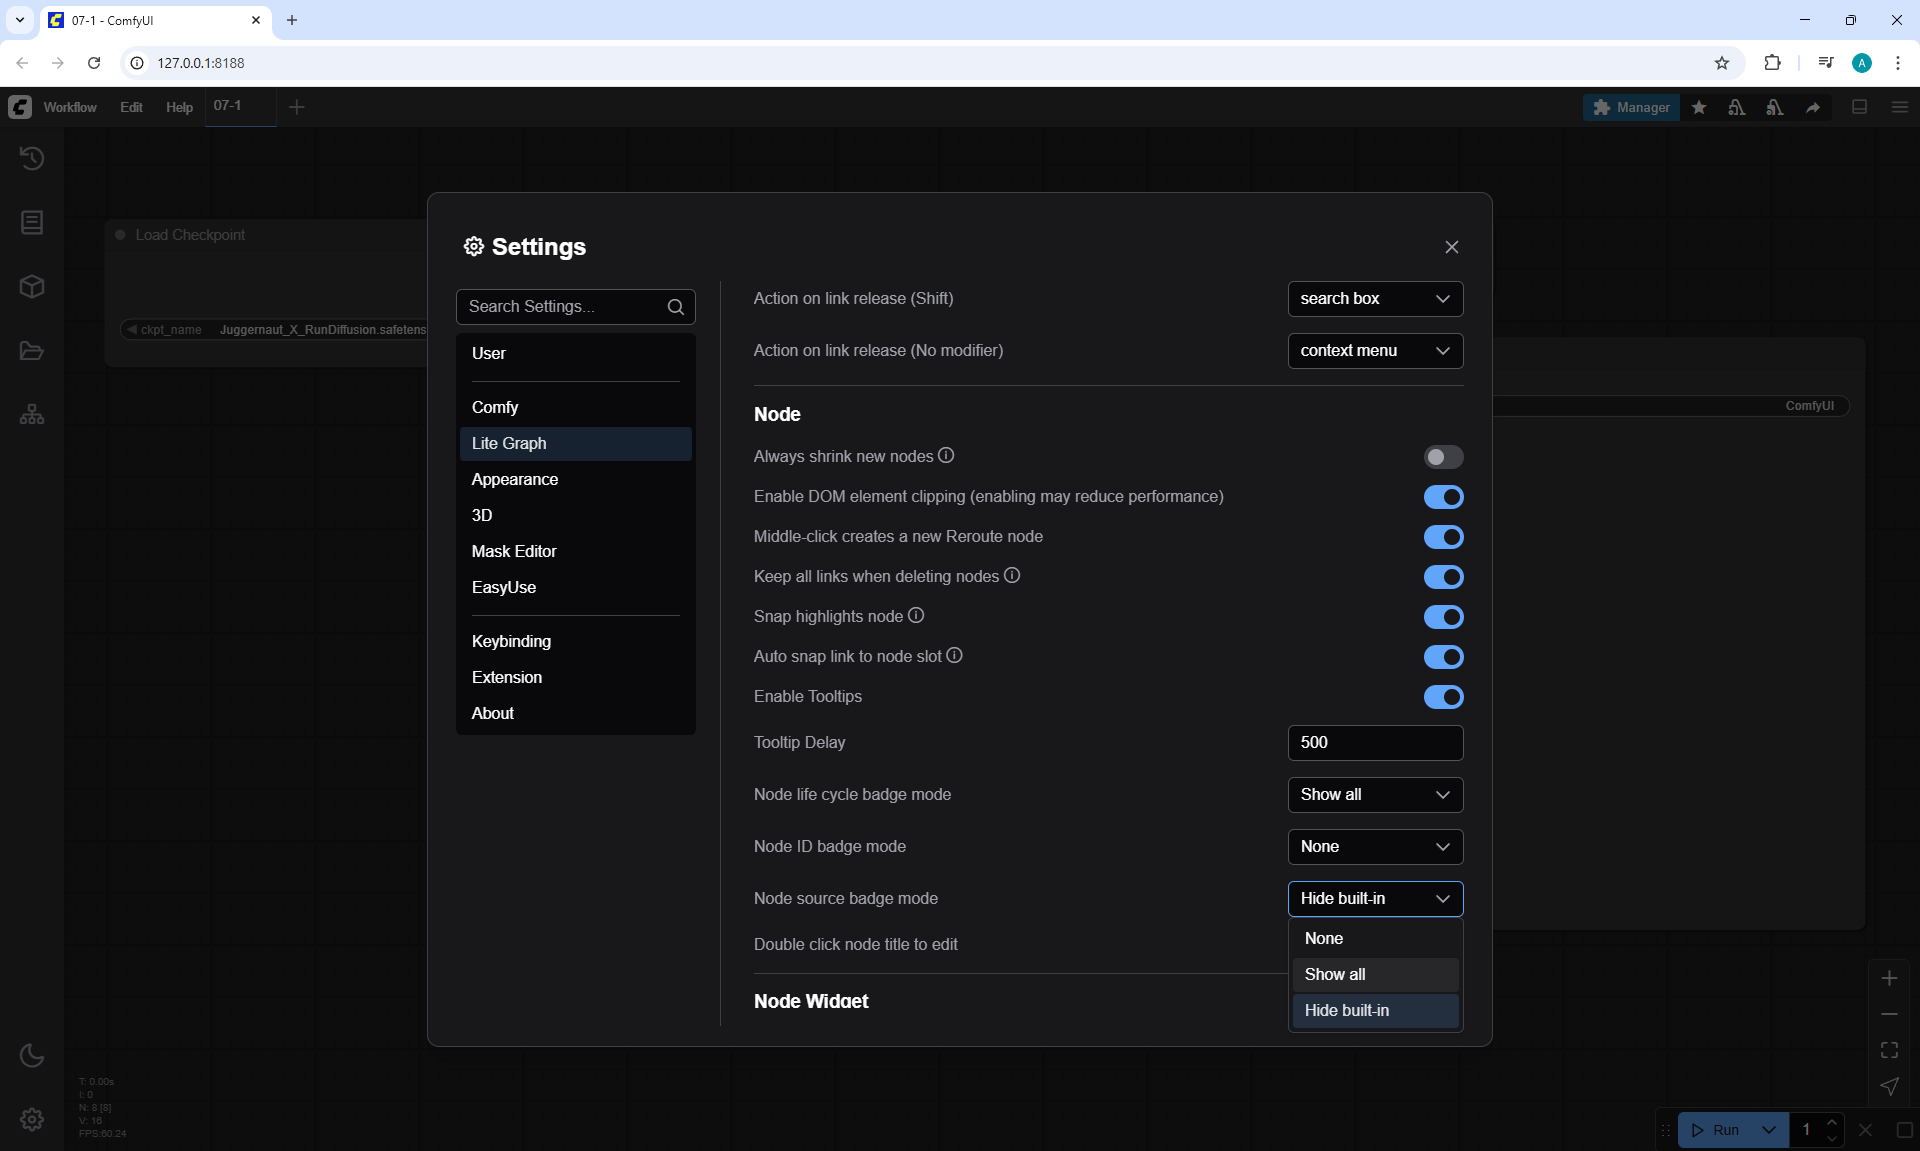
Task: Click the Tooltip Delay input field
Action: (1375, 743)
